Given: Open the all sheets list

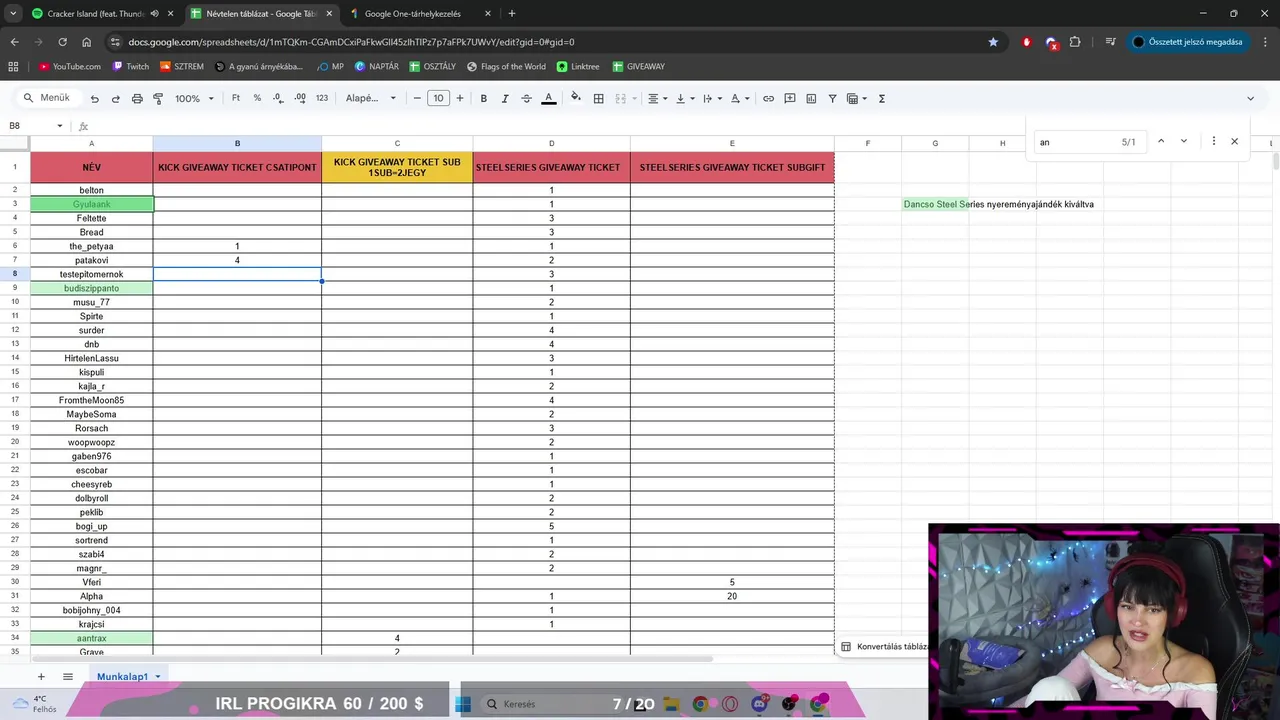Looking at the screenshot, I should tap(68, 677).
